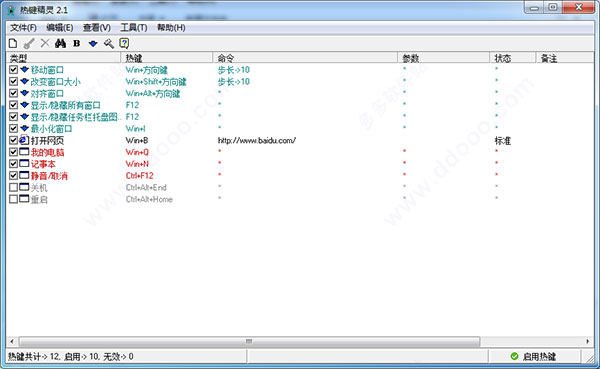The height and width of the screenshot is (369, 600).
Task: Click the horizontal scrollbar thumb
Action: (x=249, y=341)
